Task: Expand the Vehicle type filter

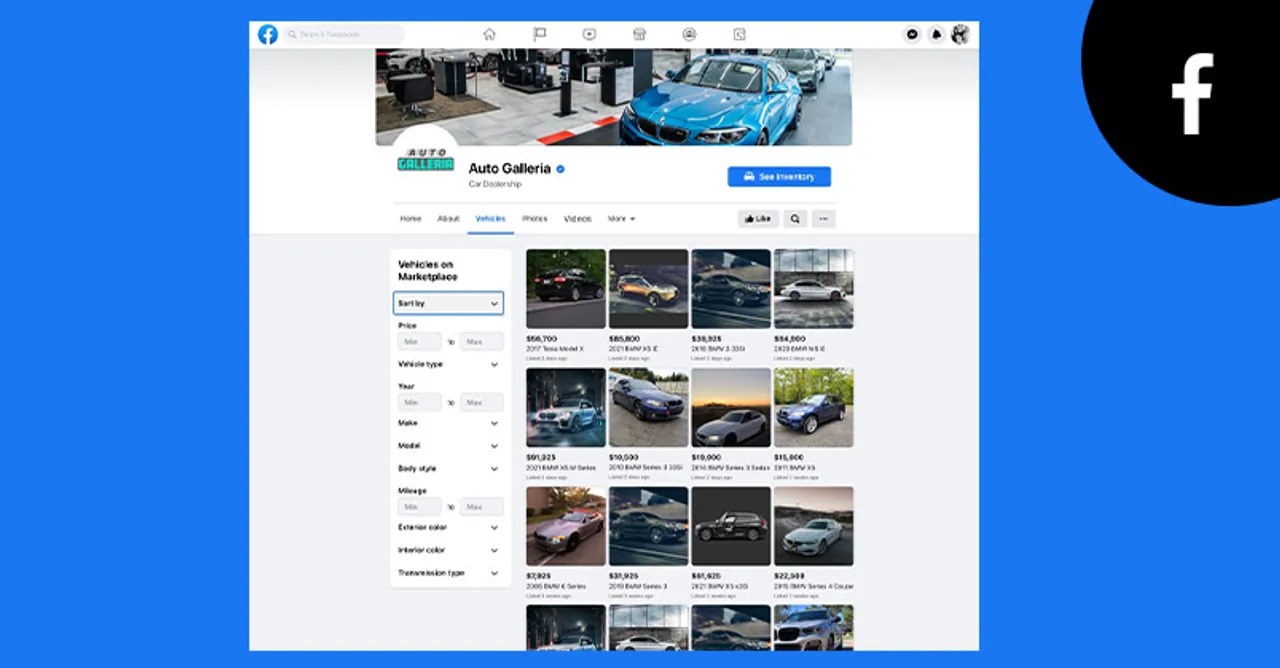Action: [448, 364]
